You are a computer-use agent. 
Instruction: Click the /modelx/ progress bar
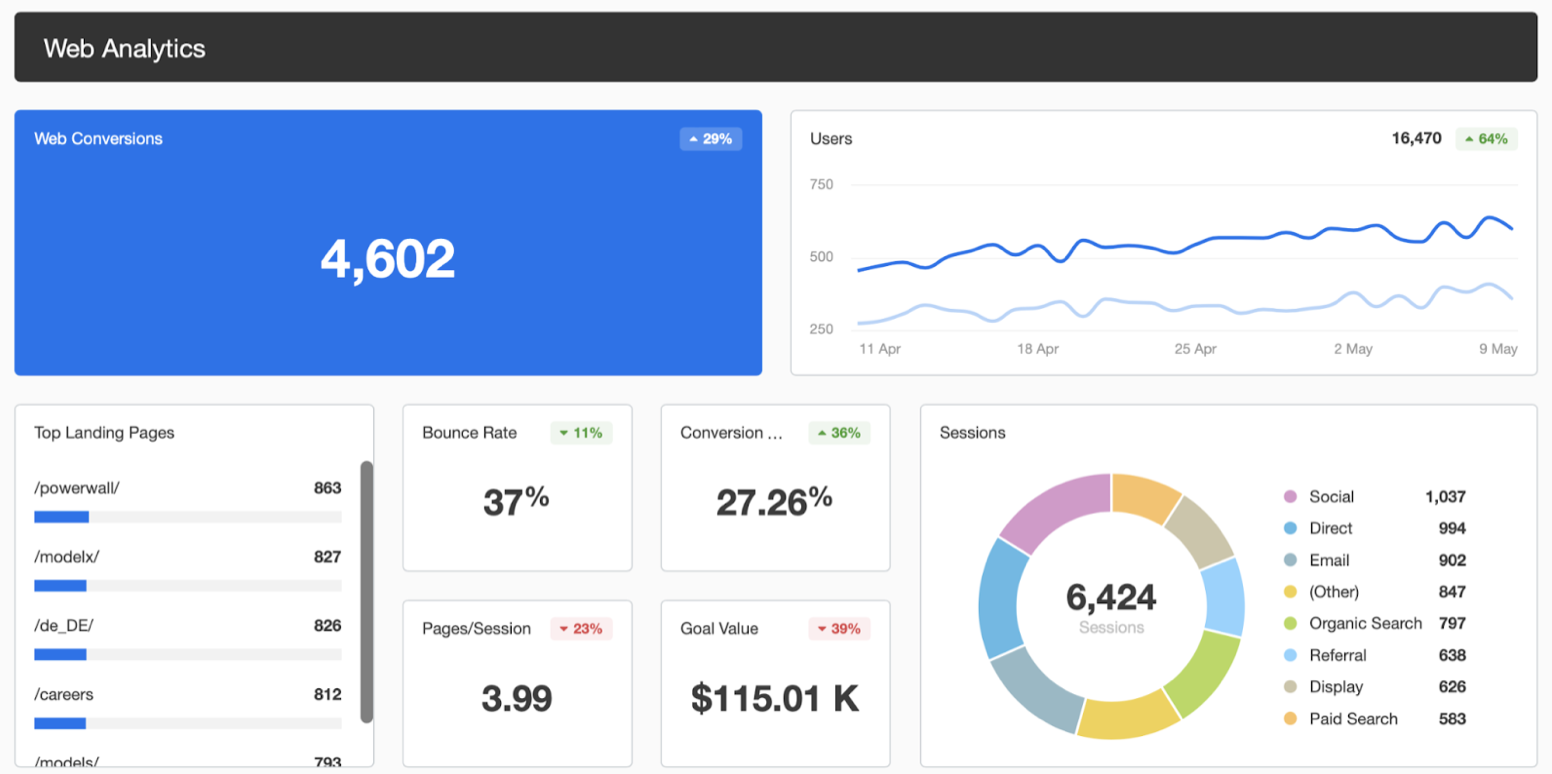point(188,586)
